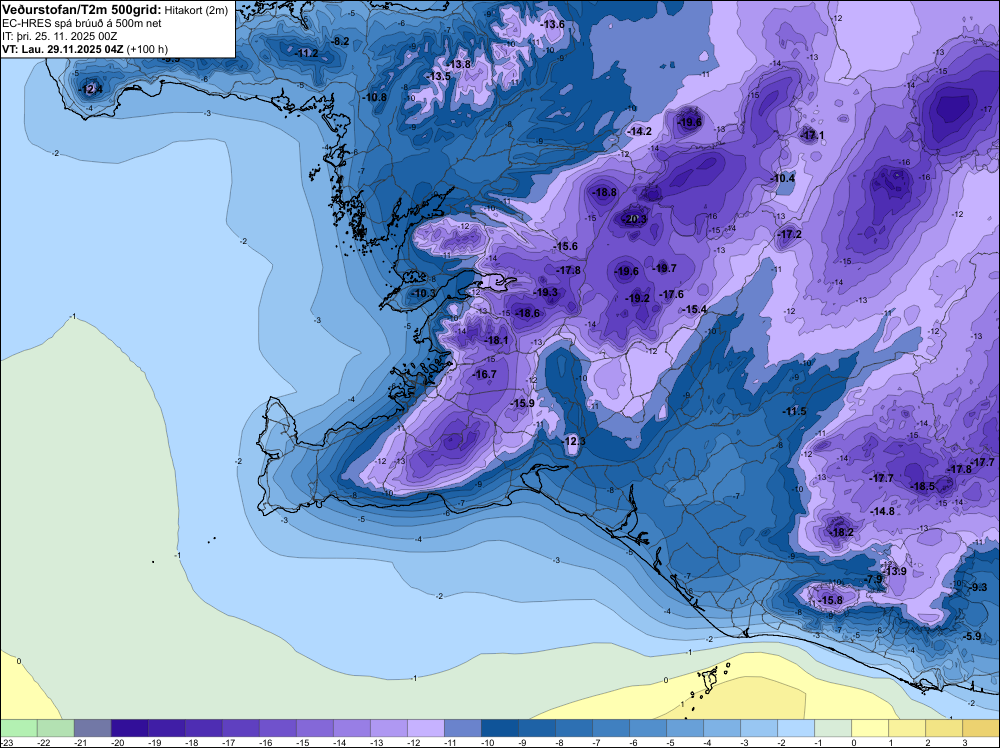1000x748 pixels.
Task: Click the -13.6 temperature label
Action: tap(552, 25)
